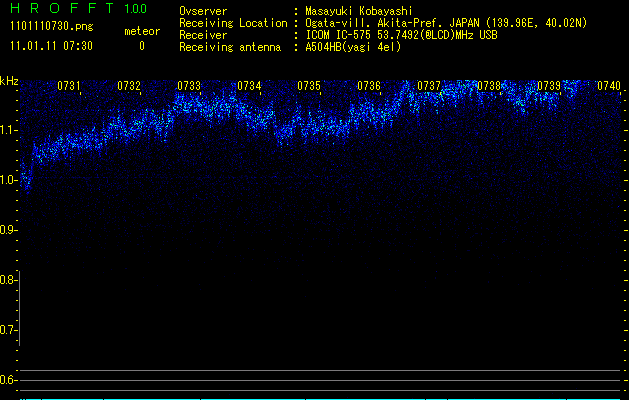
Task: Click the 1101110730.png file name
Action: [x=43, y=27]
